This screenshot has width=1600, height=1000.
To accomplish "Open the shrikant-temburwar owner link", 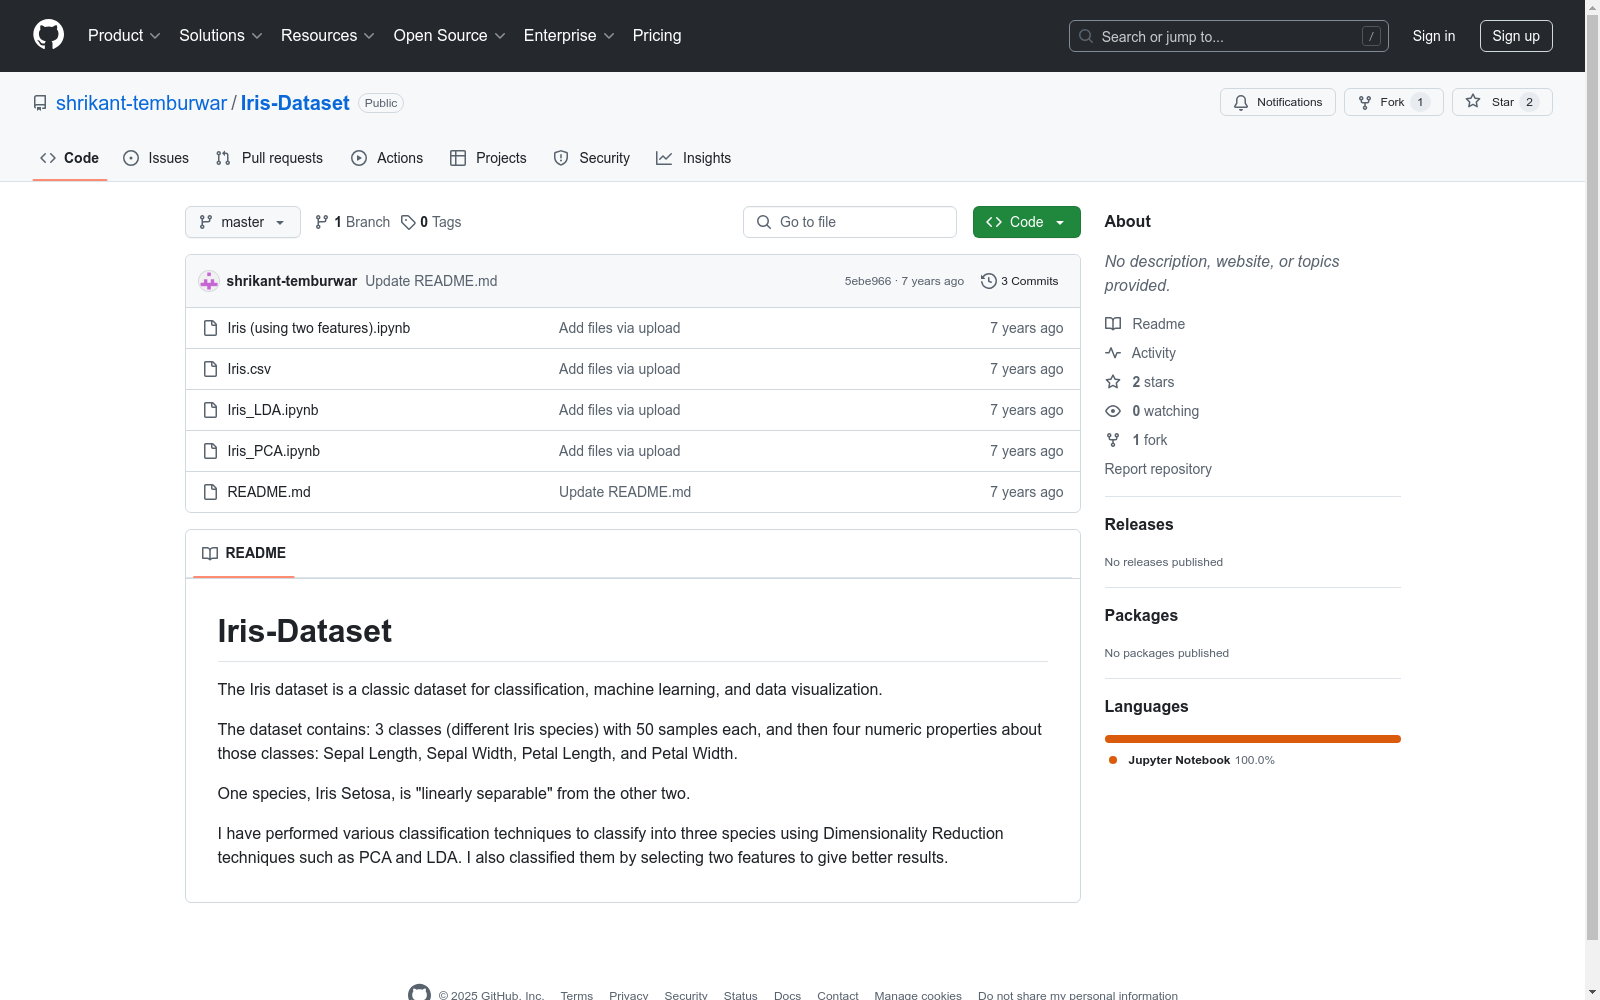I will click(x=142, y=103).
